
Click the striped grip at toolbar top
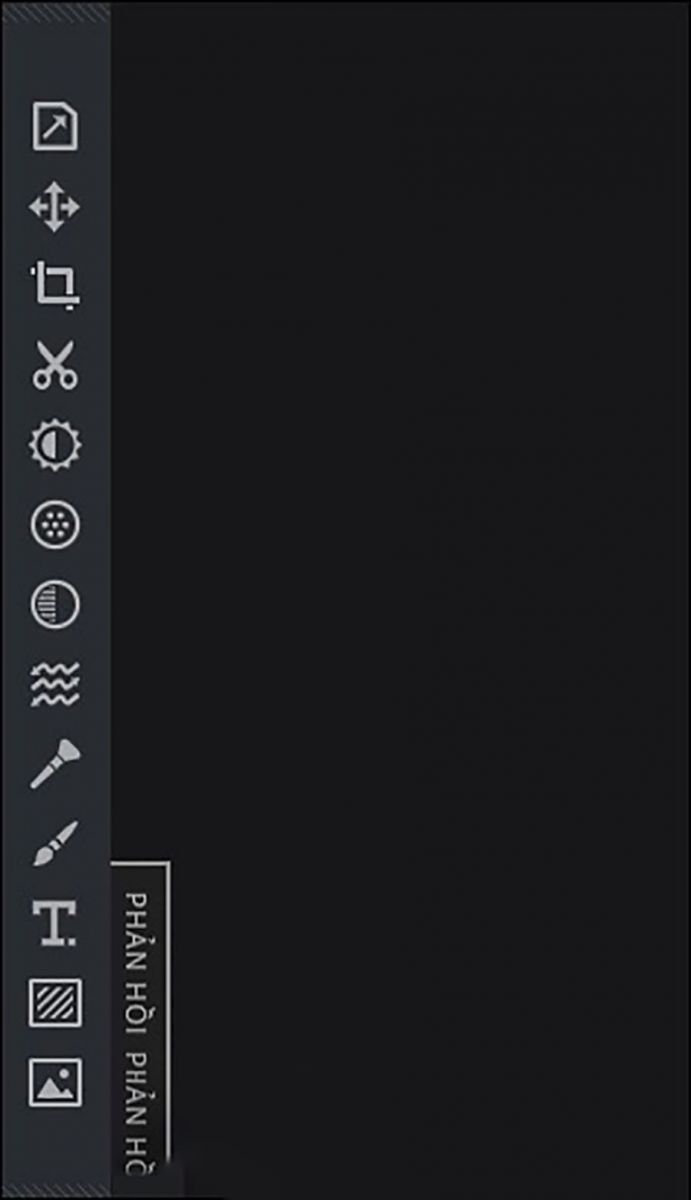(x=55, y=12)
